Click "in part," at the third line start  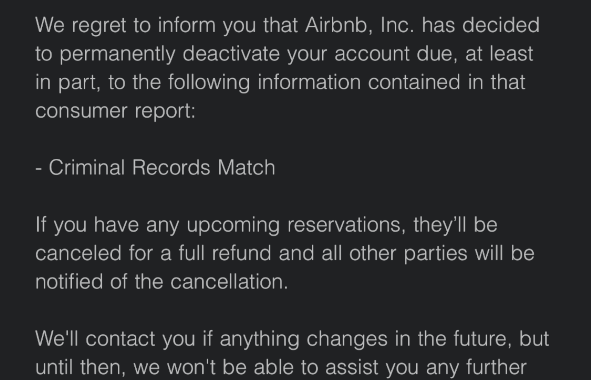click(x=68, y=83)
